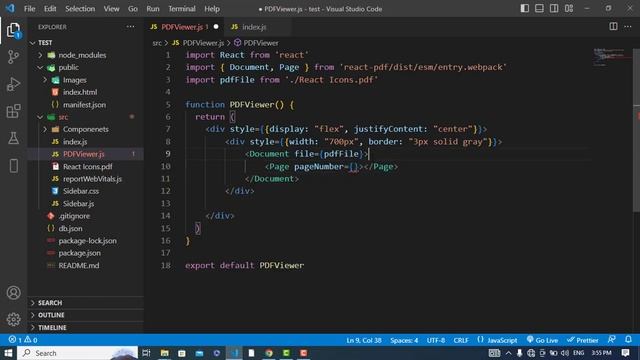Toggle the bottom panel layout icon
The width and height of the screenshot is (640, 360).
[x=539, y=9]
